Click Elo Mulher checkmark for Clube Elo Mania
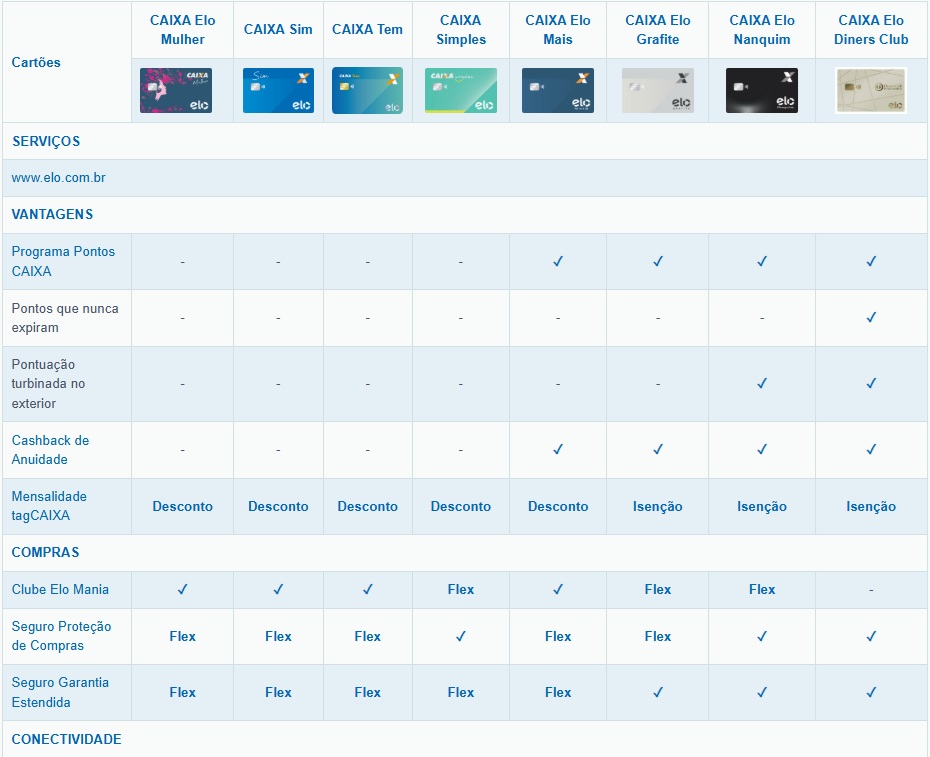 tap(182, 590)
